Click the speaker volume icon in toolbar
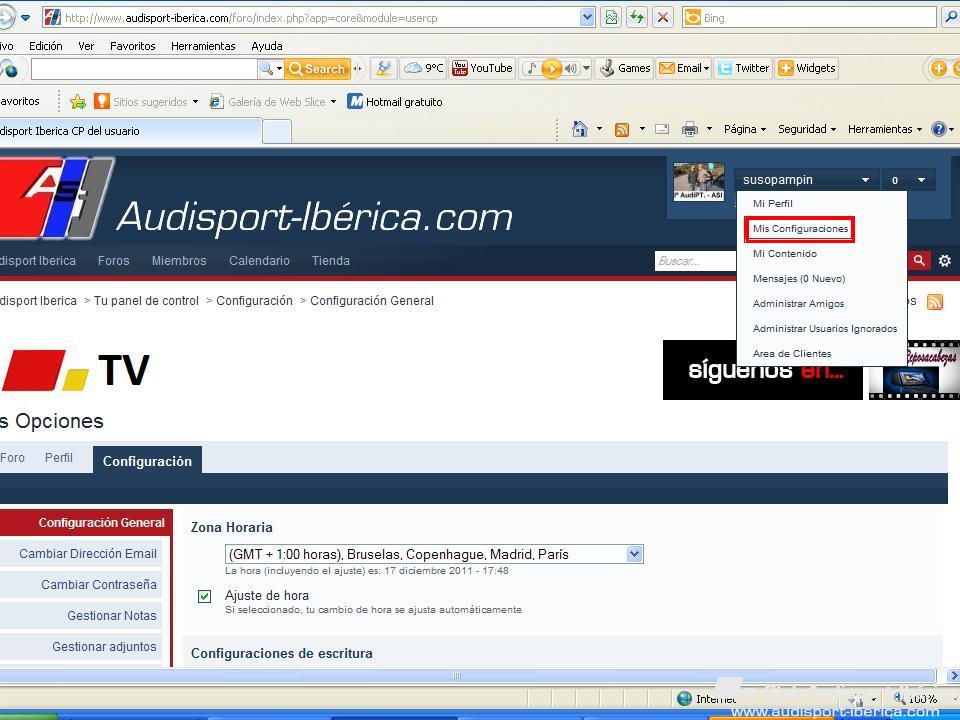960x720 pixels. 571,69
